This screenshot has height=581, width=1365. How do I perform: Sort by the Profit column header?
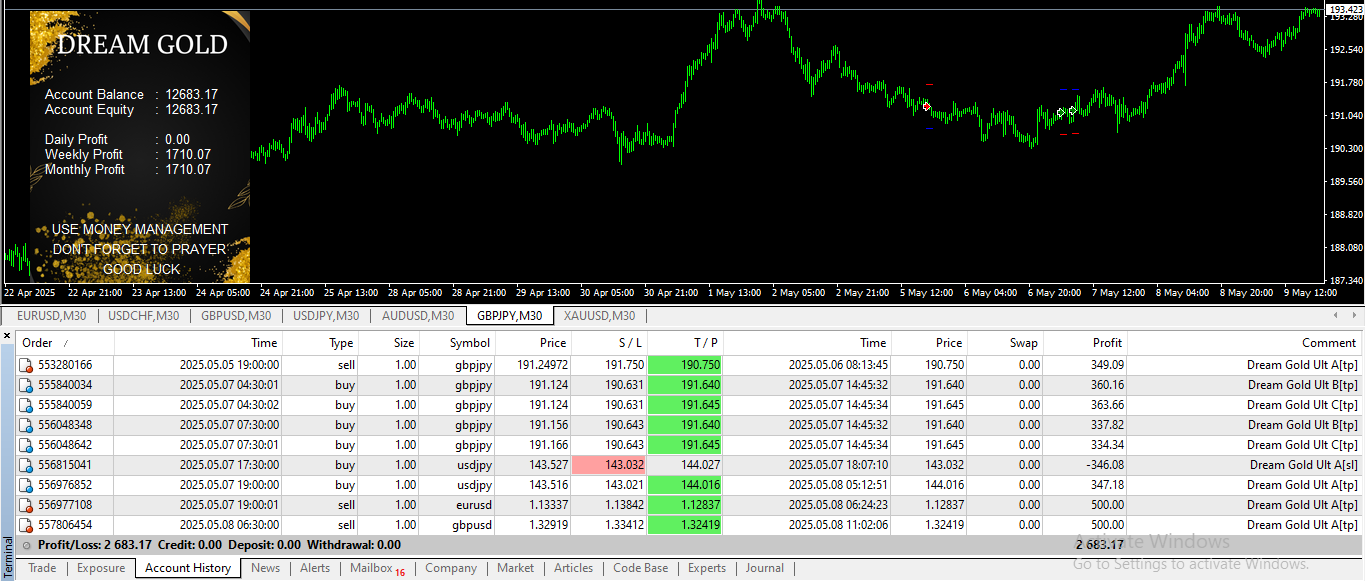click(x=1085, y=343)
